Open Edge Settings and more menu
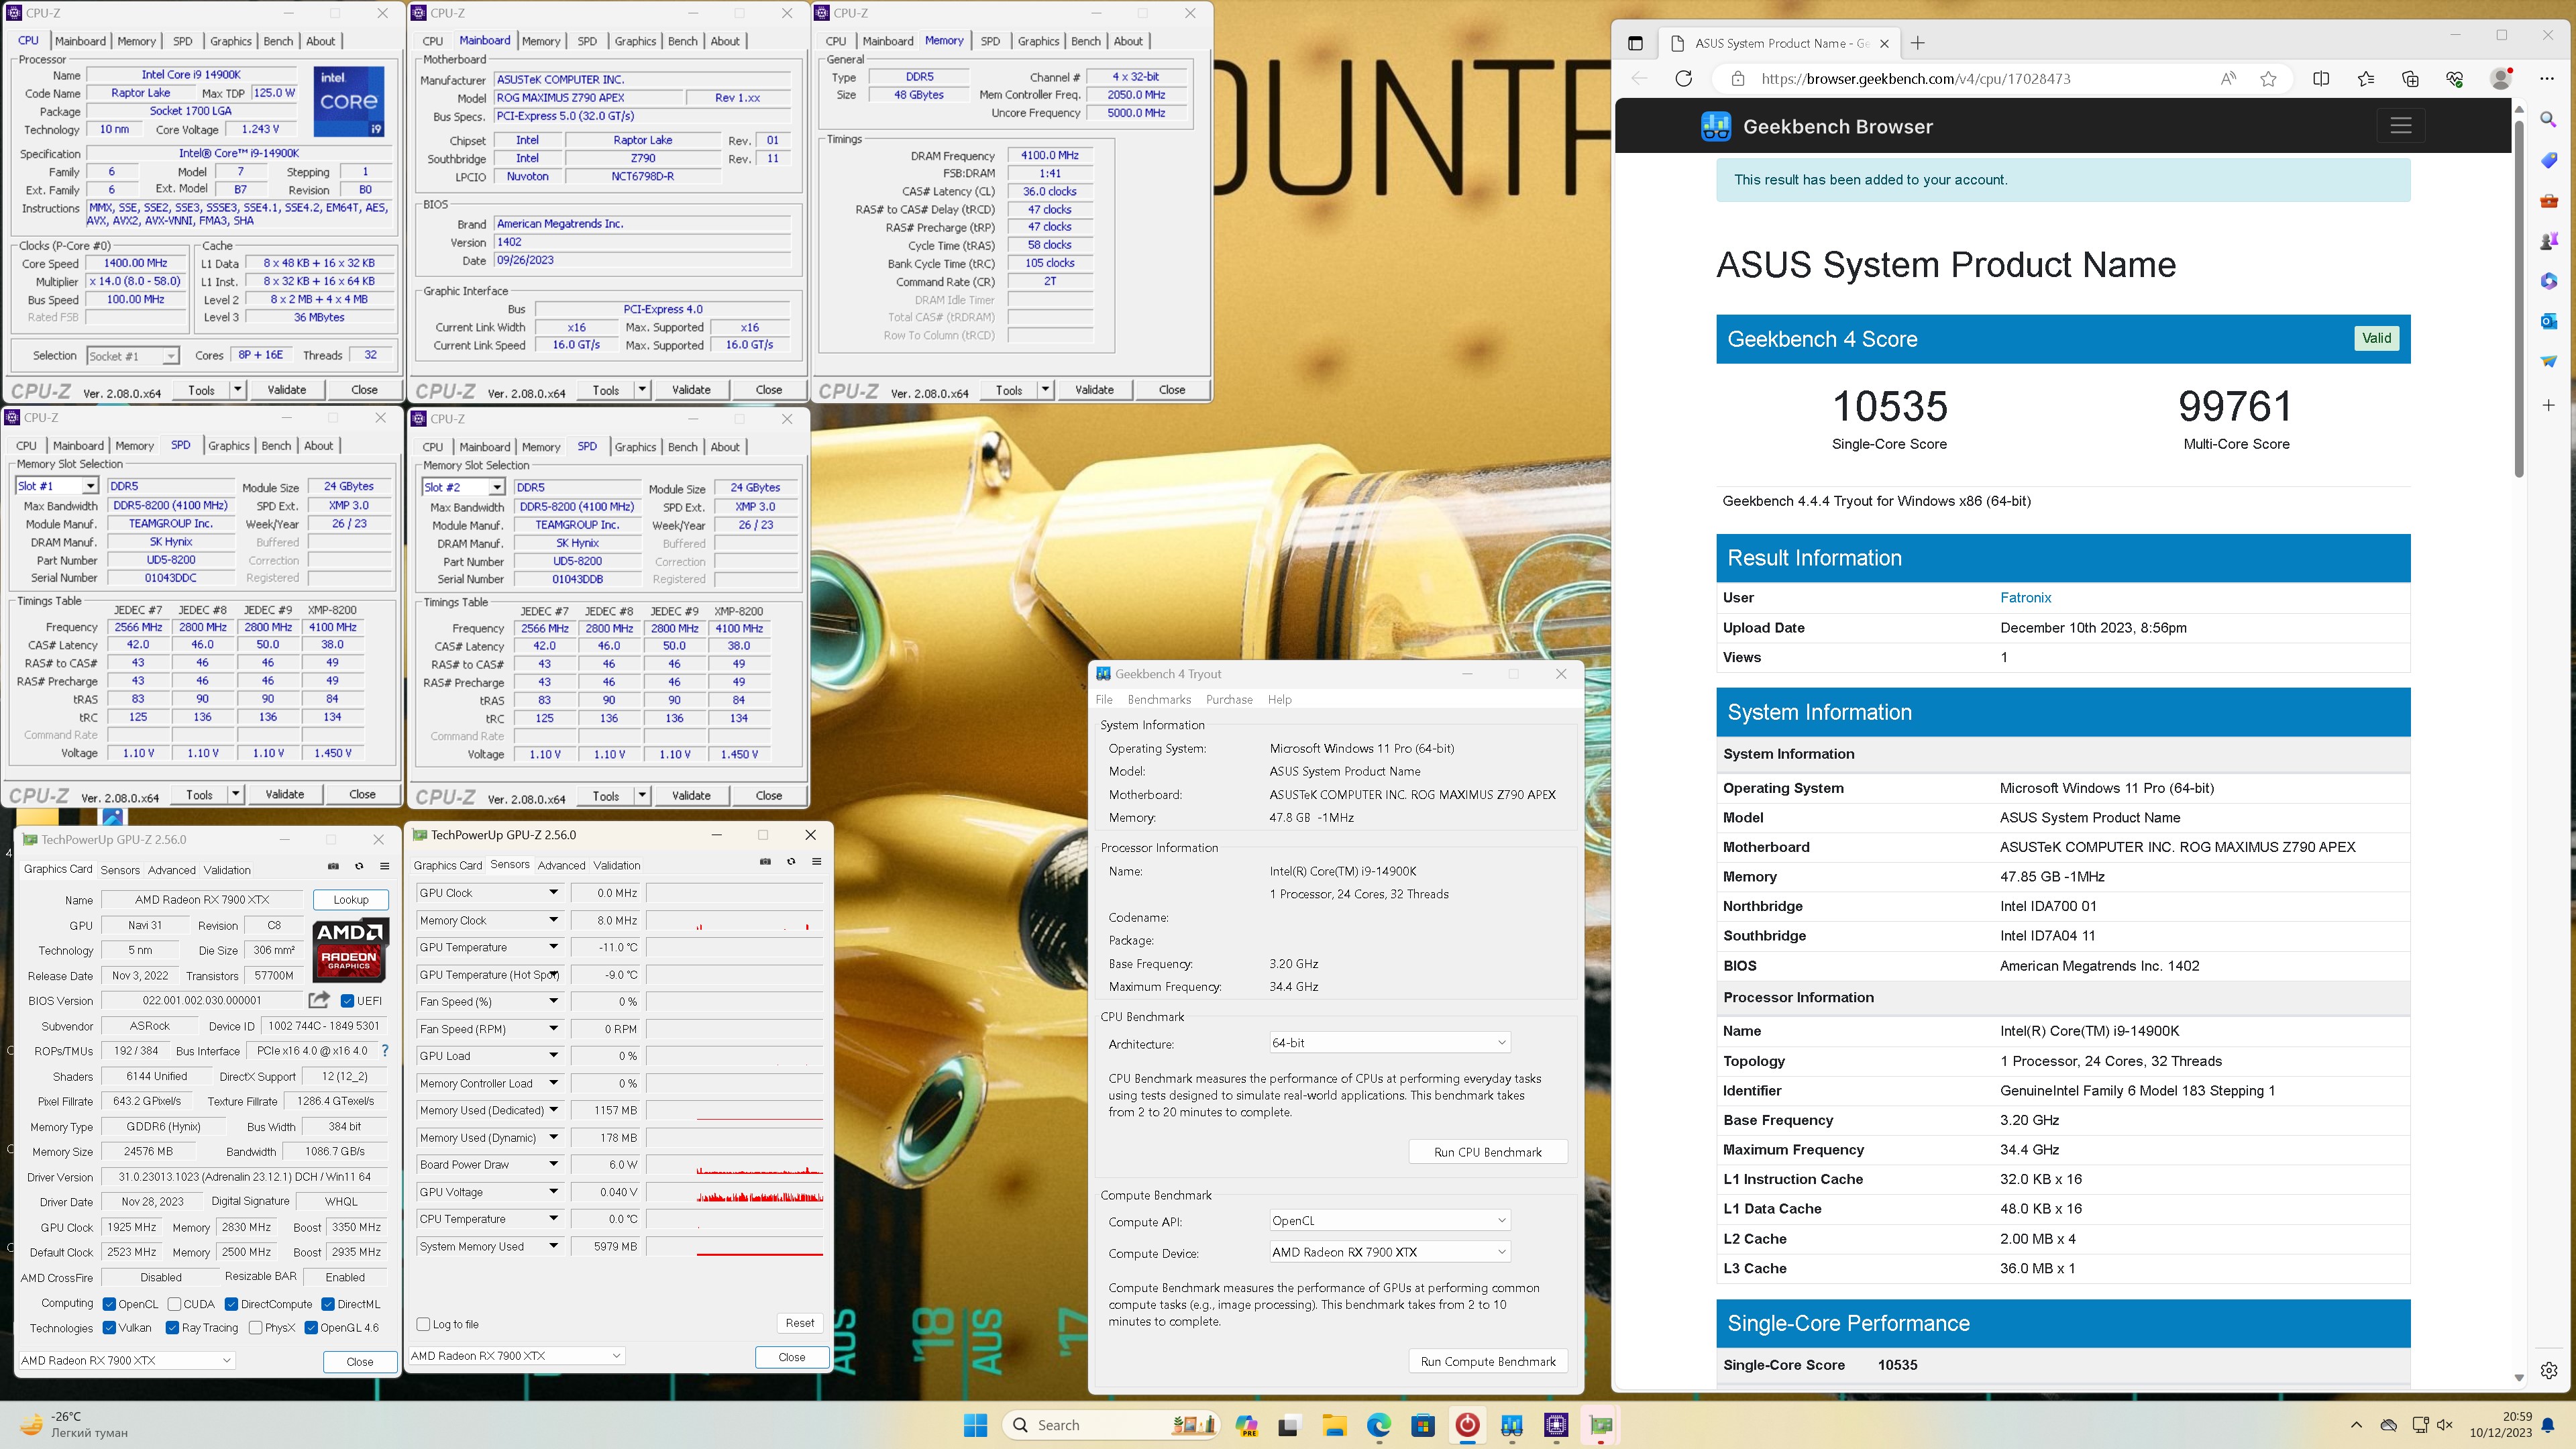This screenshot has width=2576, height=1449. click(2546, 79)
